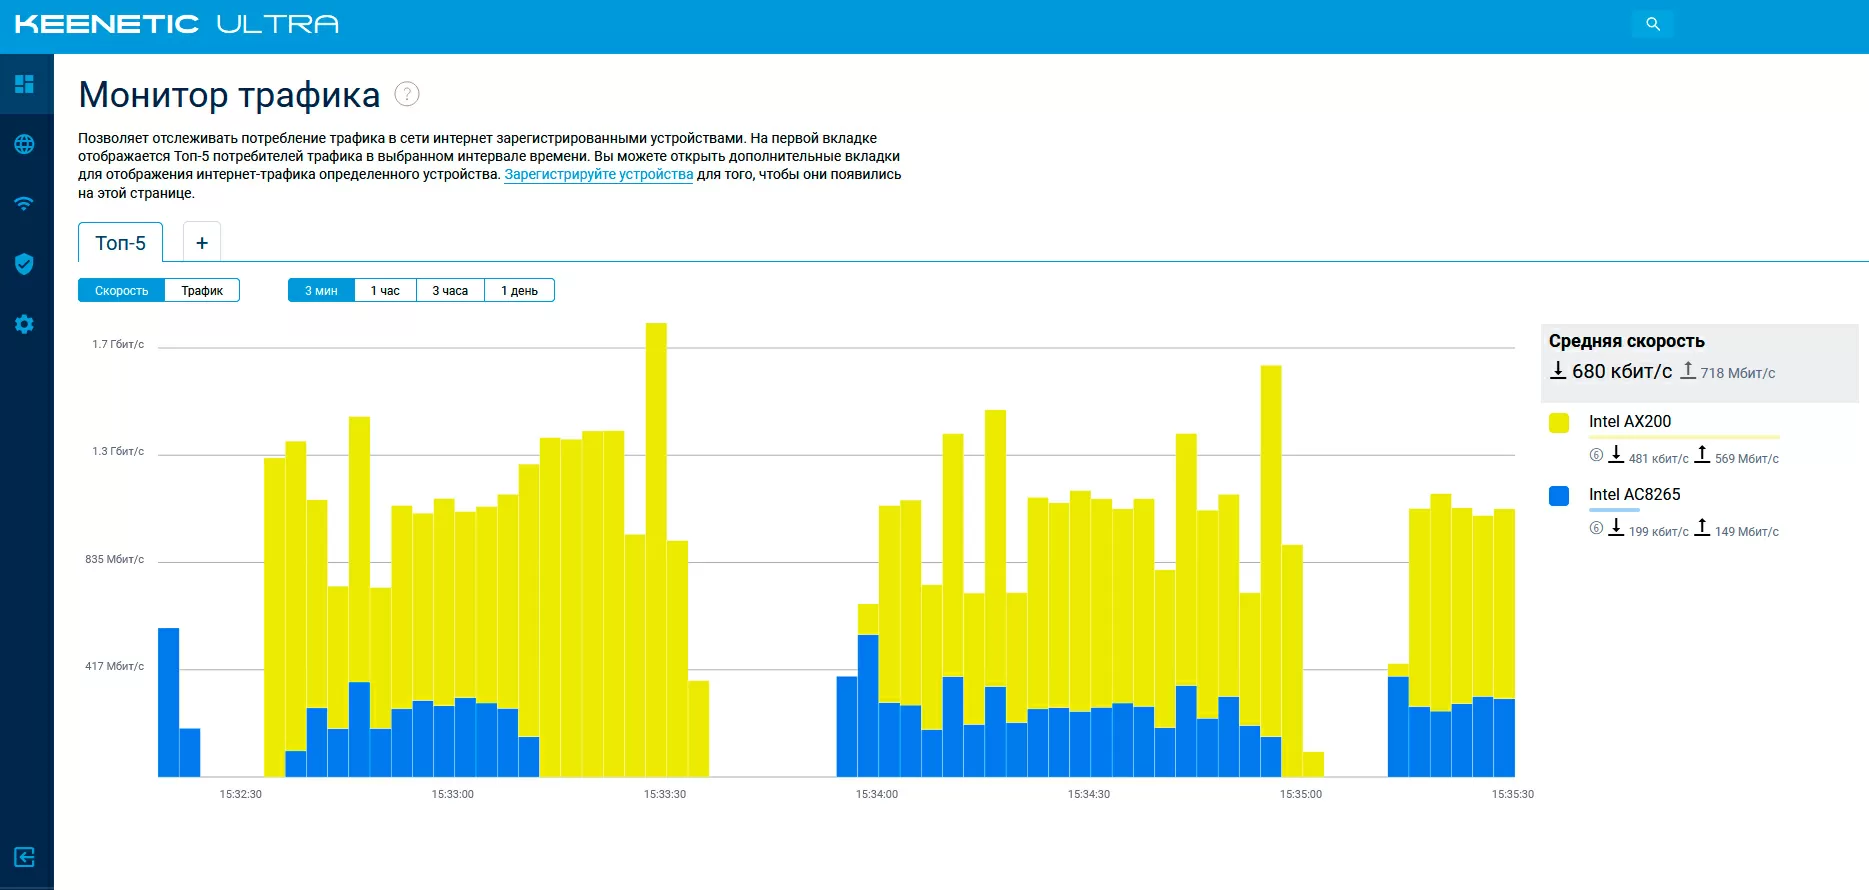This screenshot has height=890, width=1869.
Task: Open the settings gear icon in sidebar
Action: (25, 324)
